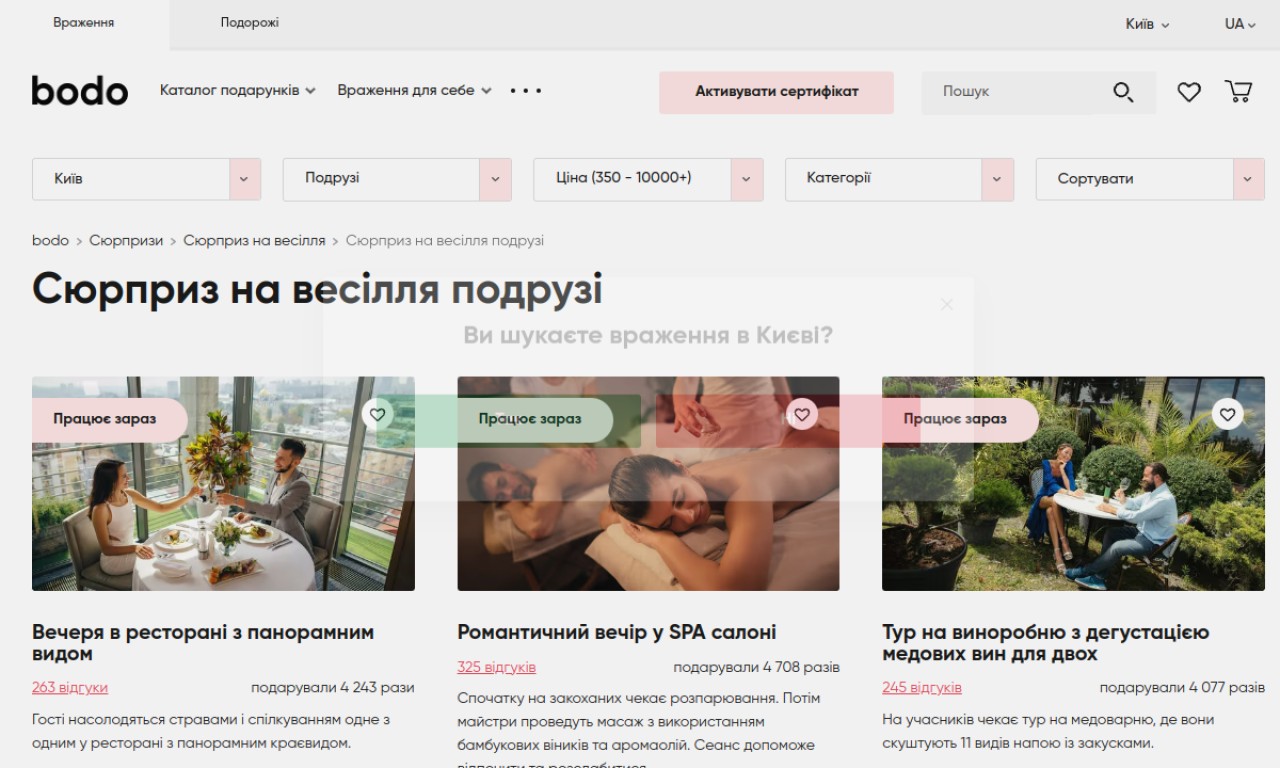1280x768 pixels.
Task: Open Вечеря в ресторані з панорамним видом title
Action: [203, 643]
